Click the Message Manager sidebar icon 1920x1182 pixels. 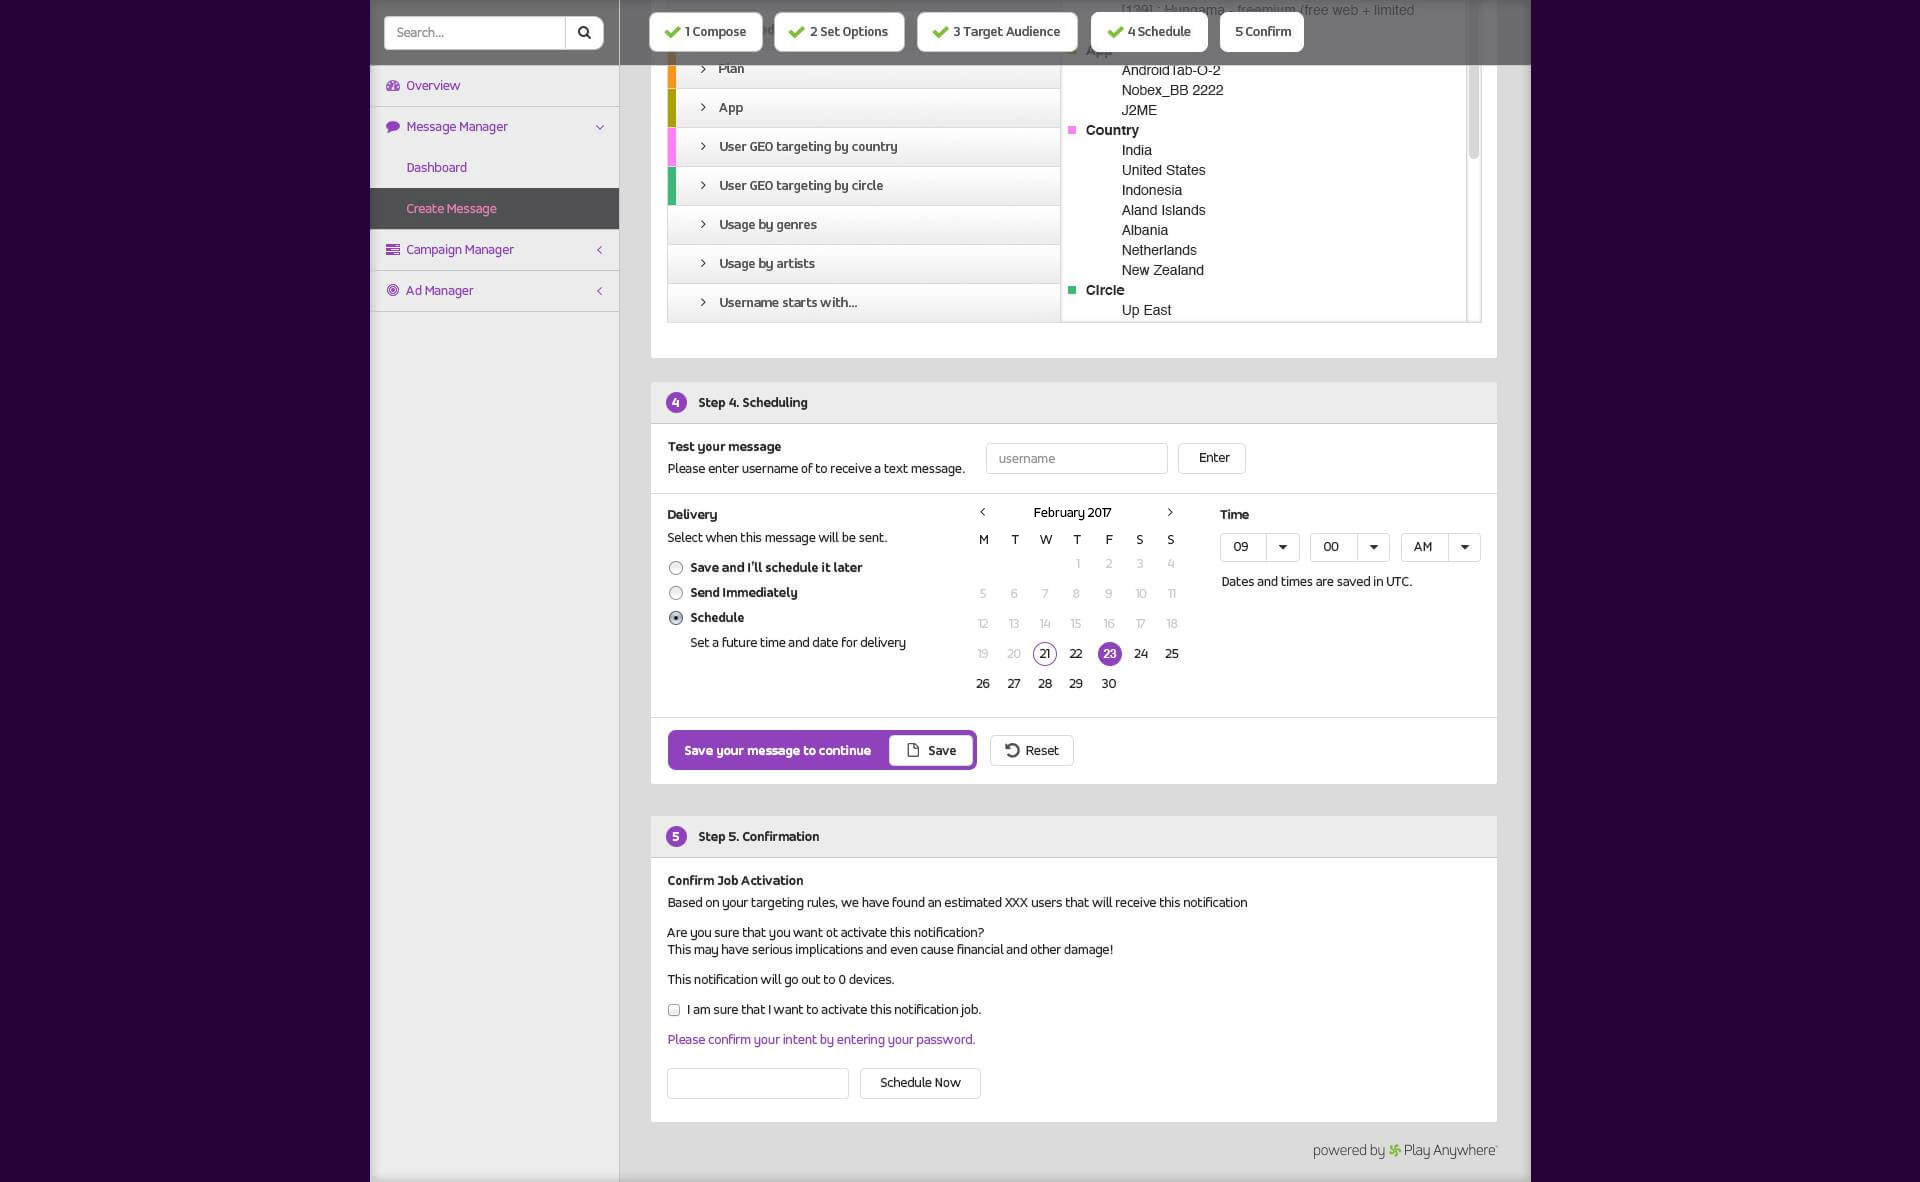pyautogui.click(x=392, y=126)
